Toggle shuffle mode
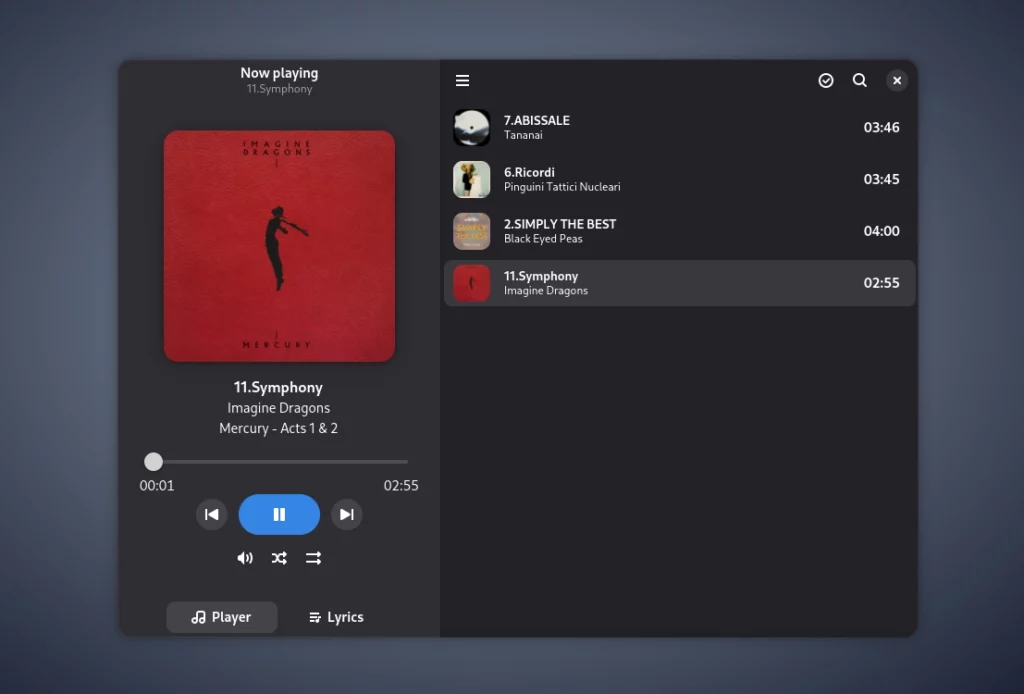Screen dimensions: 1024x694 [x=279, y=558]
